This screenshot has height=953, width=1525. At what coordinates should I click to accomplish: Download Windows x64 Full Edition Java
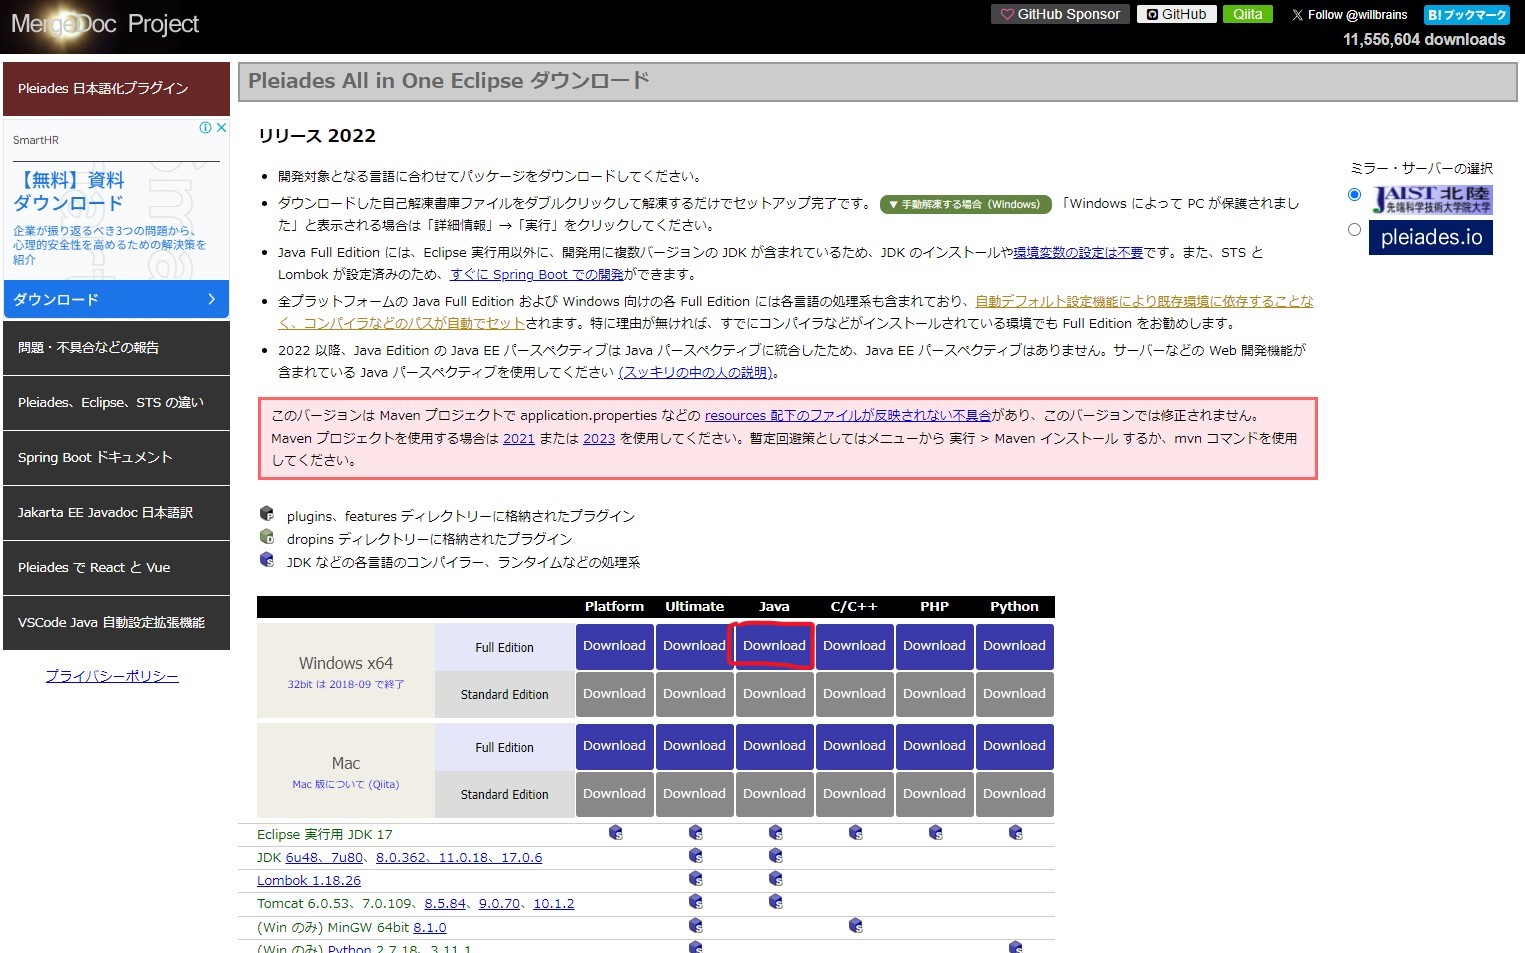(774, 646)
